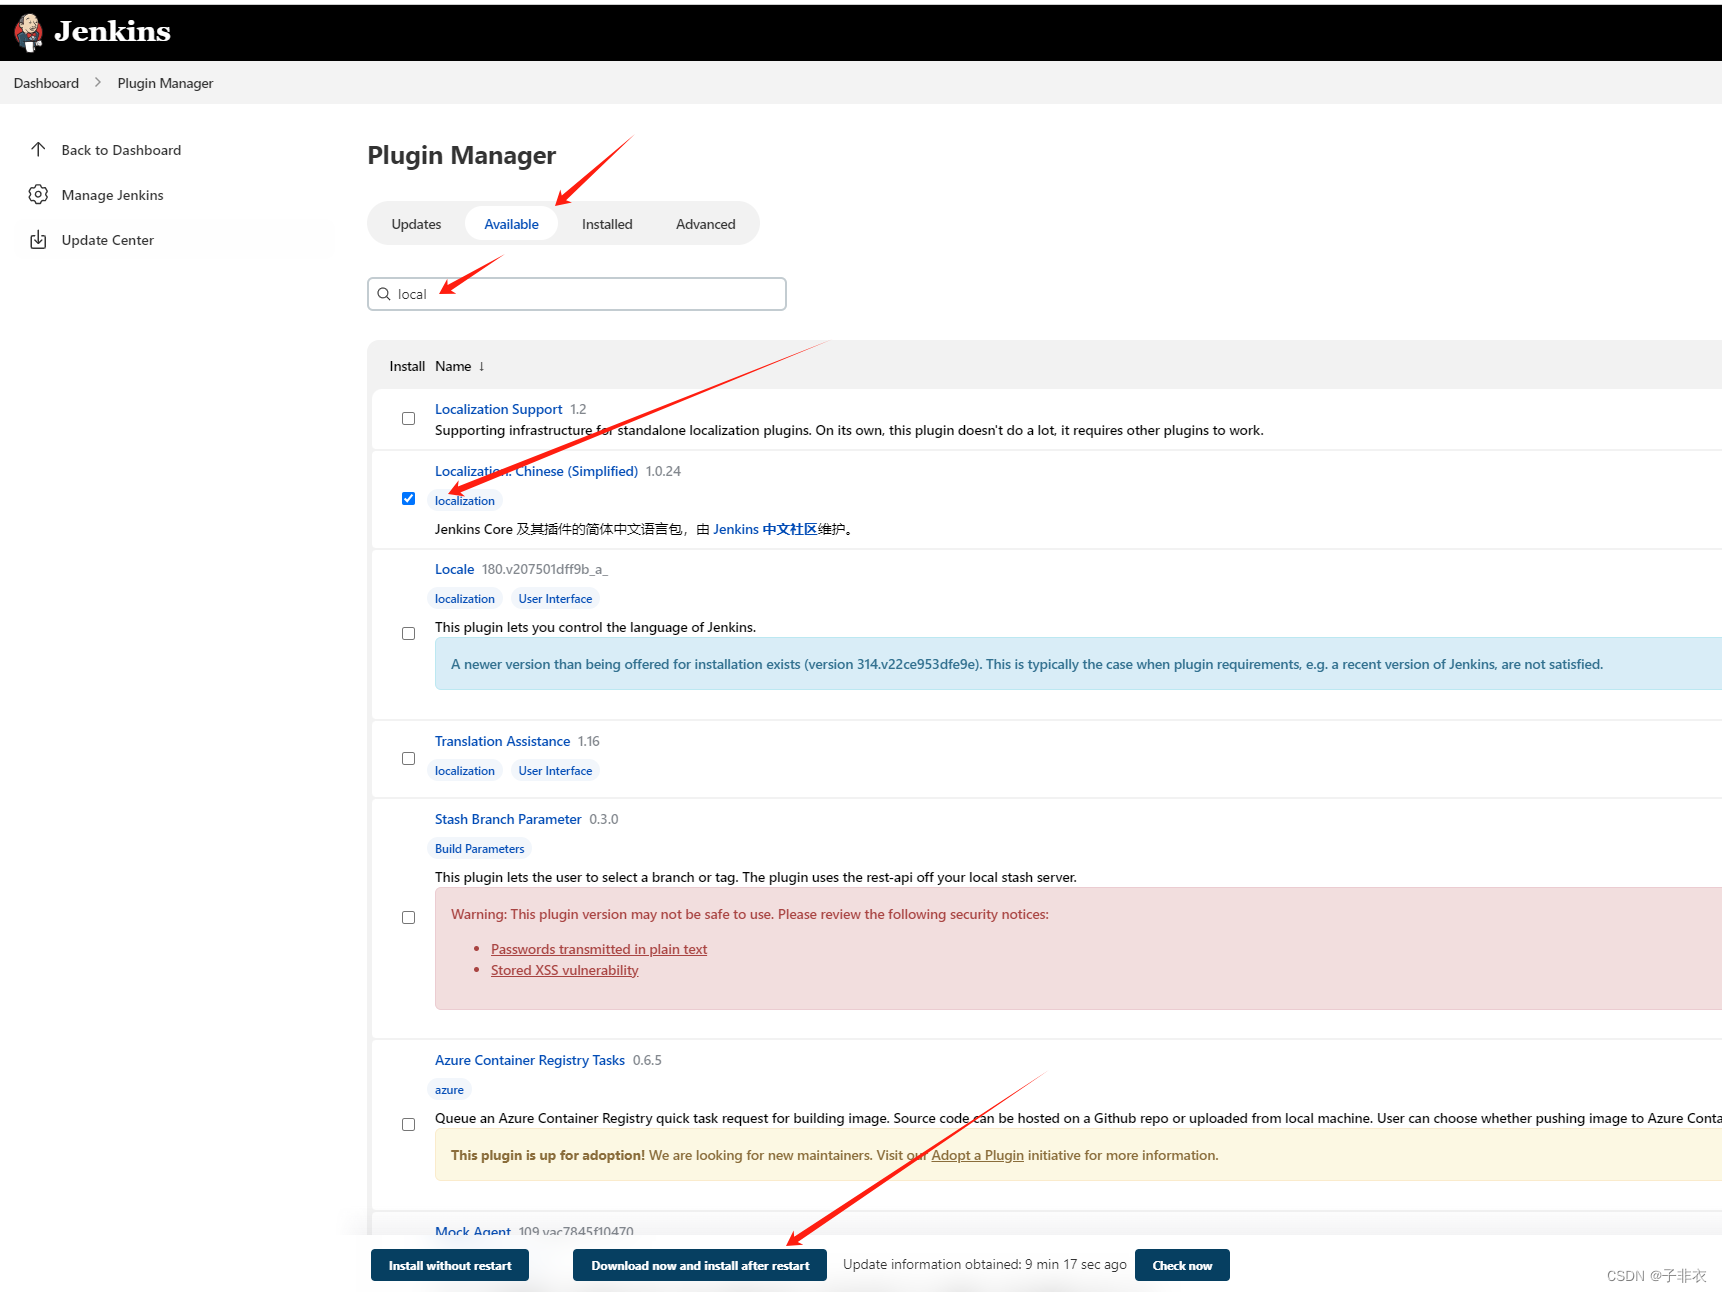Click the Build Parameters tag
Screen dimensions: 1722x1292
tap(479, 849)
